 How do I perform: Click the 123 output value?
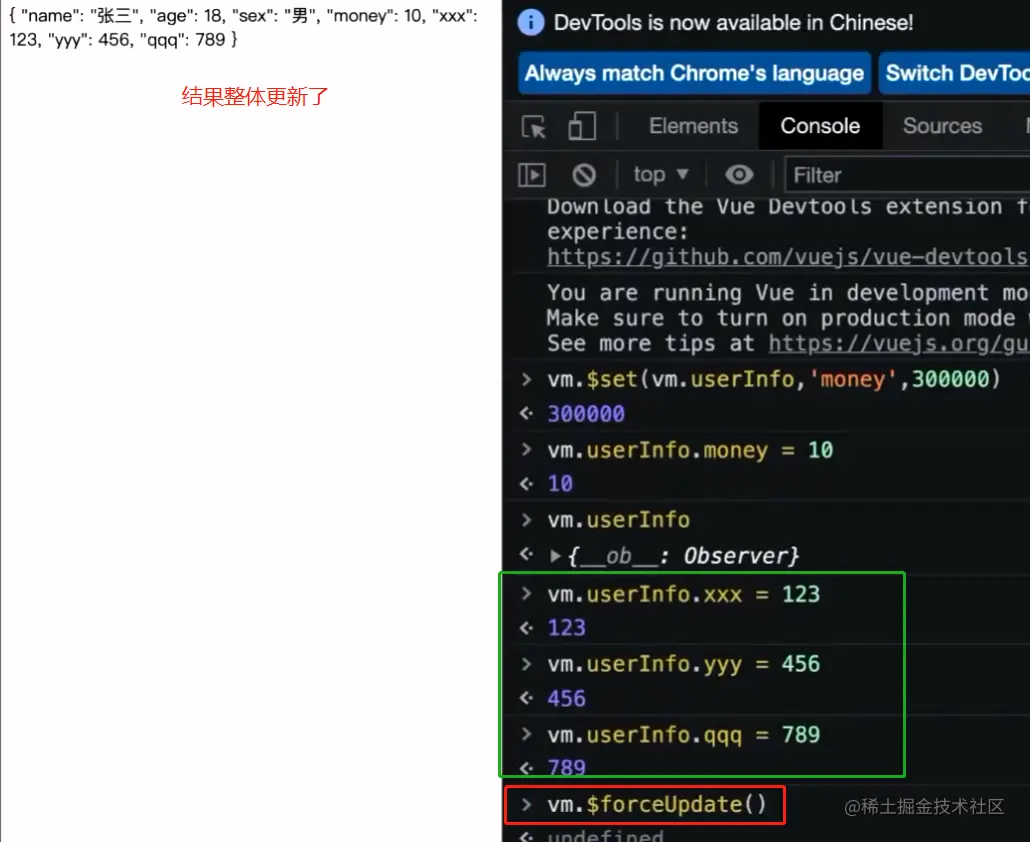point(566,628)
